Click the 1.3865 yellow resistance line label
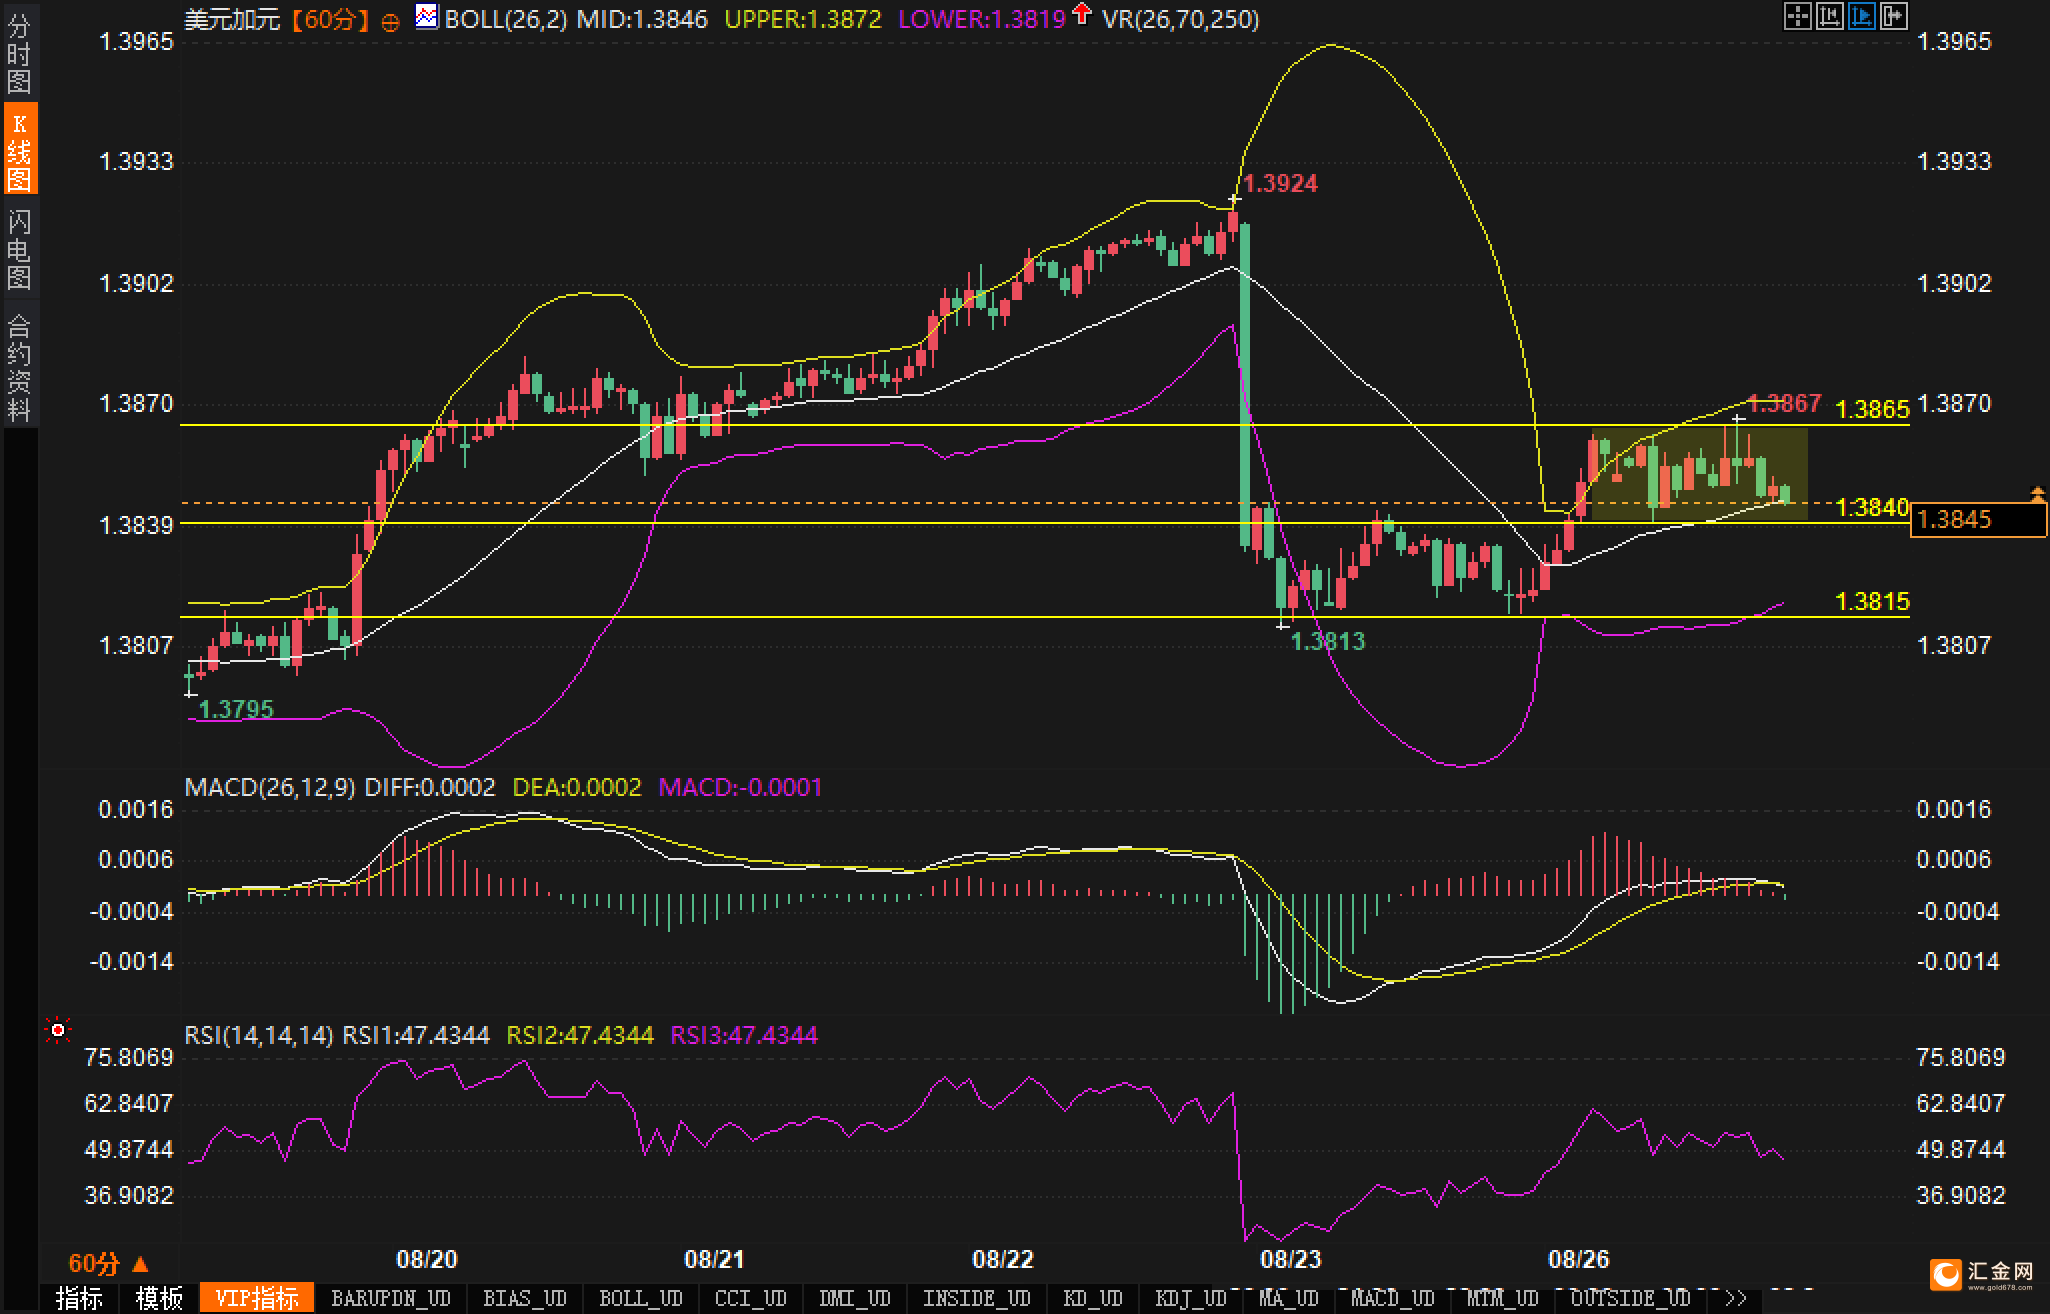Screen dimensions: 2050x1314 coord(1873,409)
